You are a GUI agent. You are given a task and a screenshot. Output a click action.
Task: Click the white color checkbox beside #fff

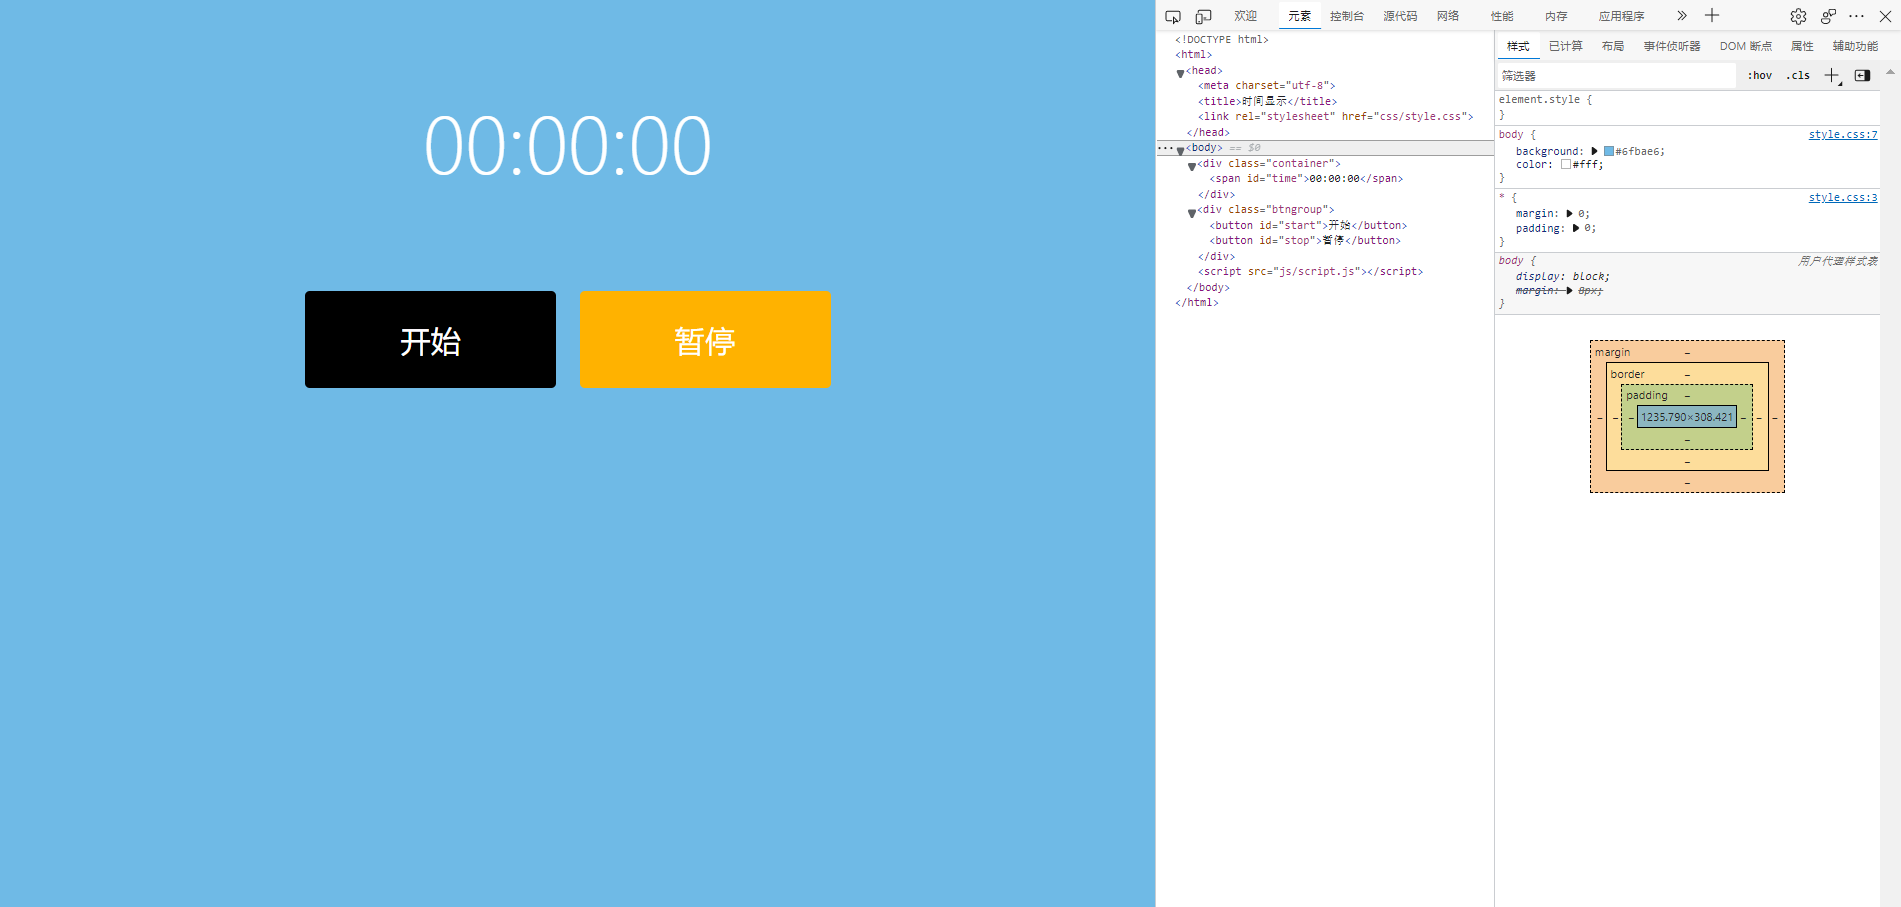click(x=1567, y=164)
